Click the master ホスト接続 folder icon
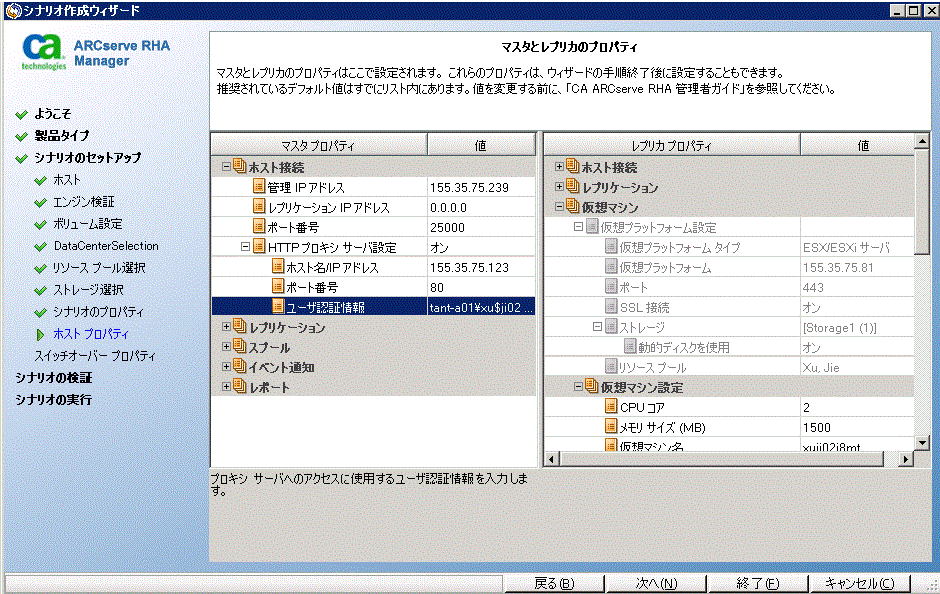Viewport: 940px width, 594px height. (239, 166)
